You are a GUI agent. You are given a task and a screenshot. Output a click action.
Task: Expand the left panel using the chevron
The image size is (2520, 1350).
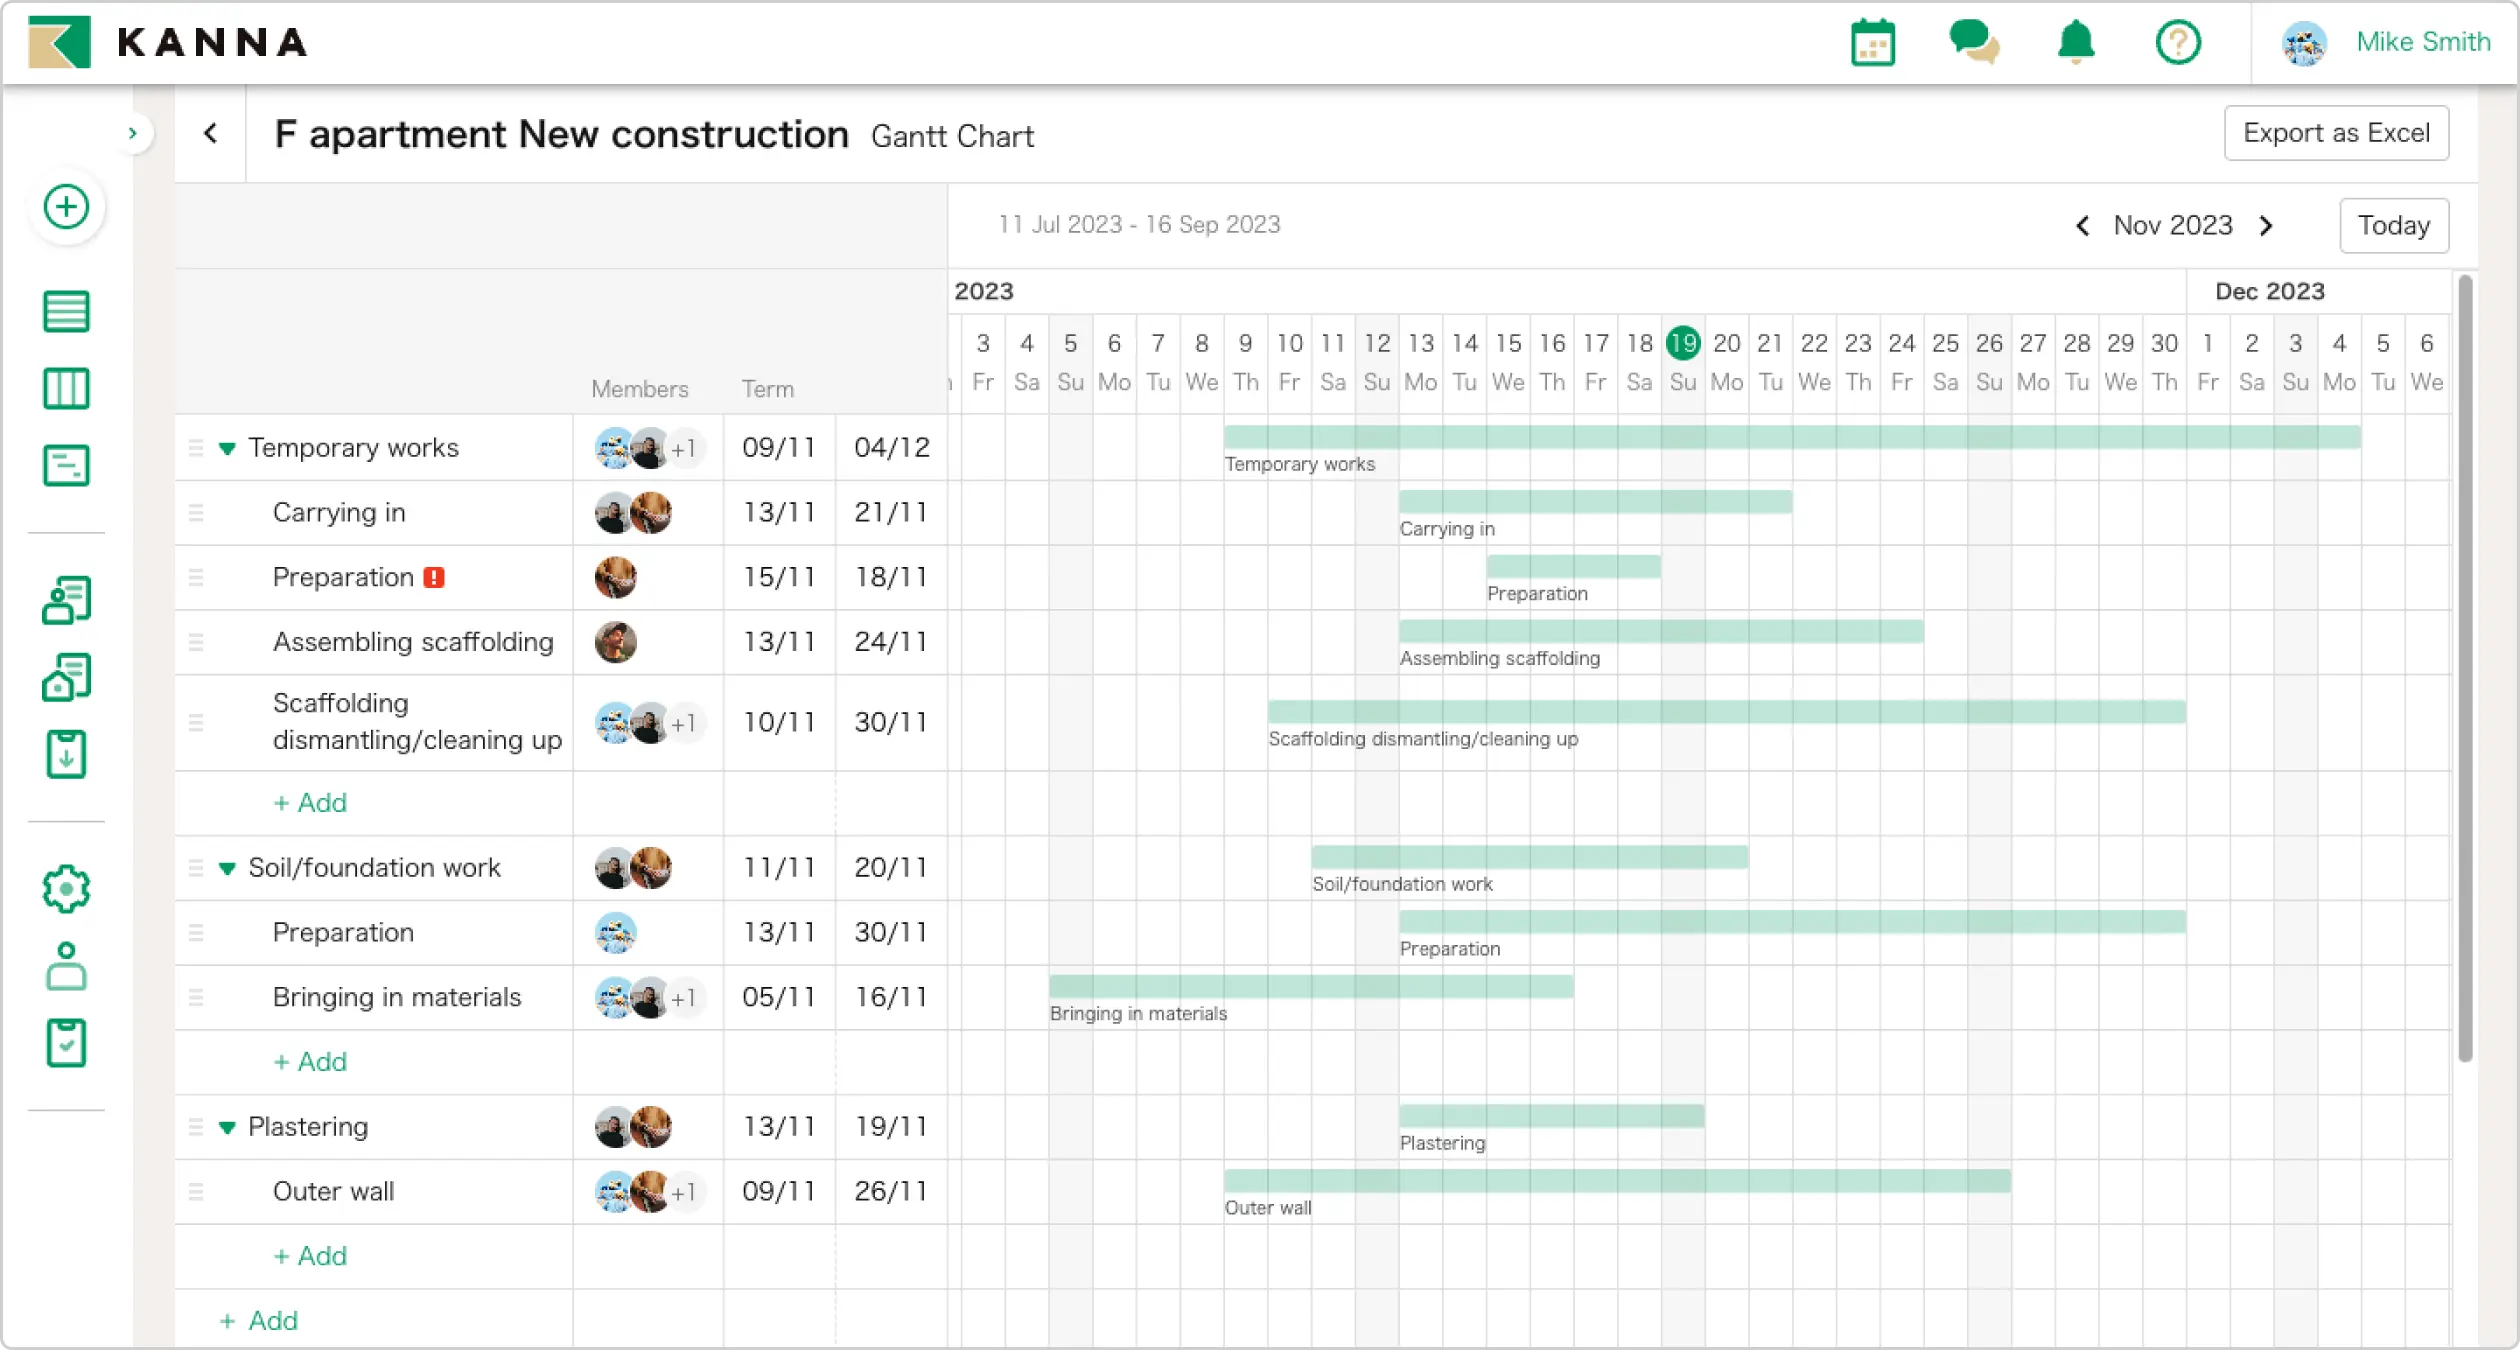[135, 133]
